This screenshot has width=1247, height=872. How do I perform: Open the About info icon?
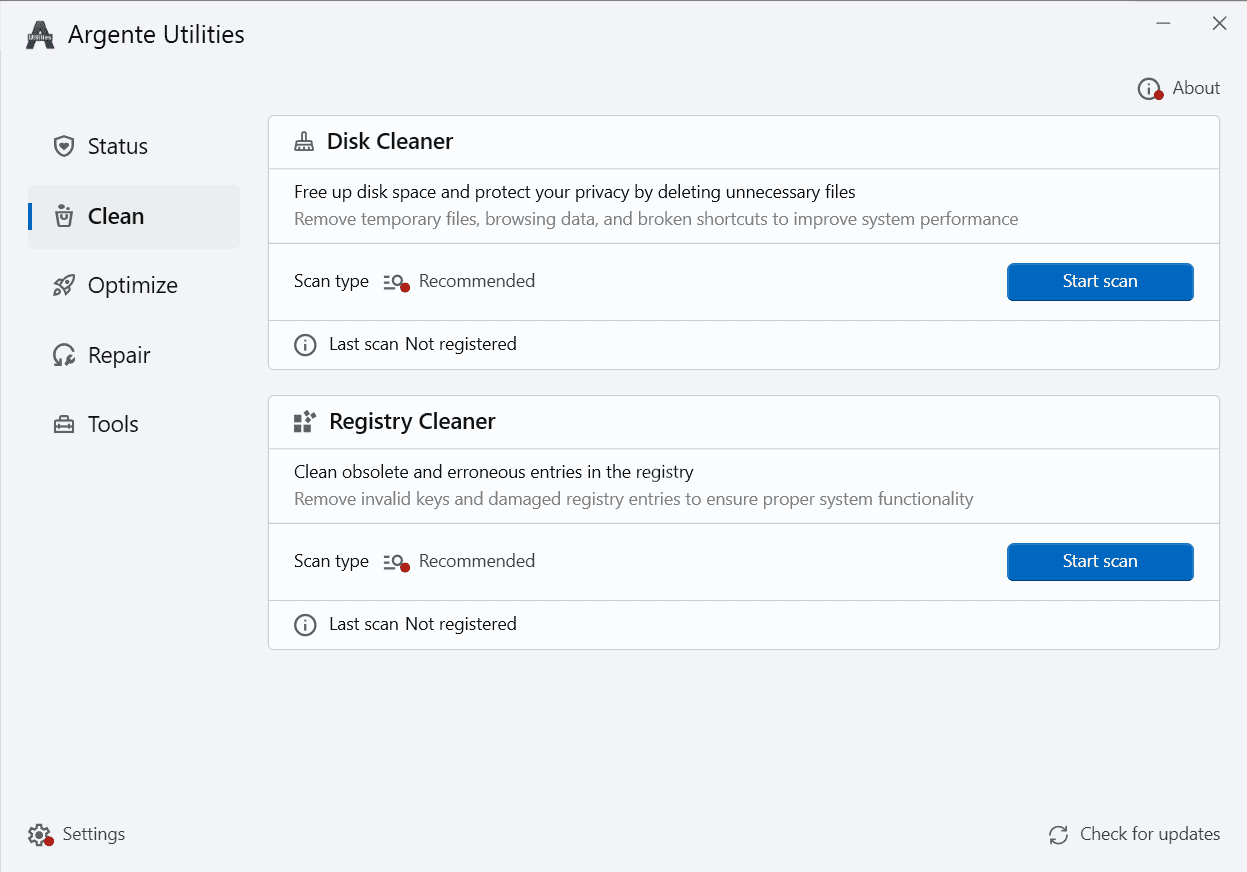point(1149,89)
